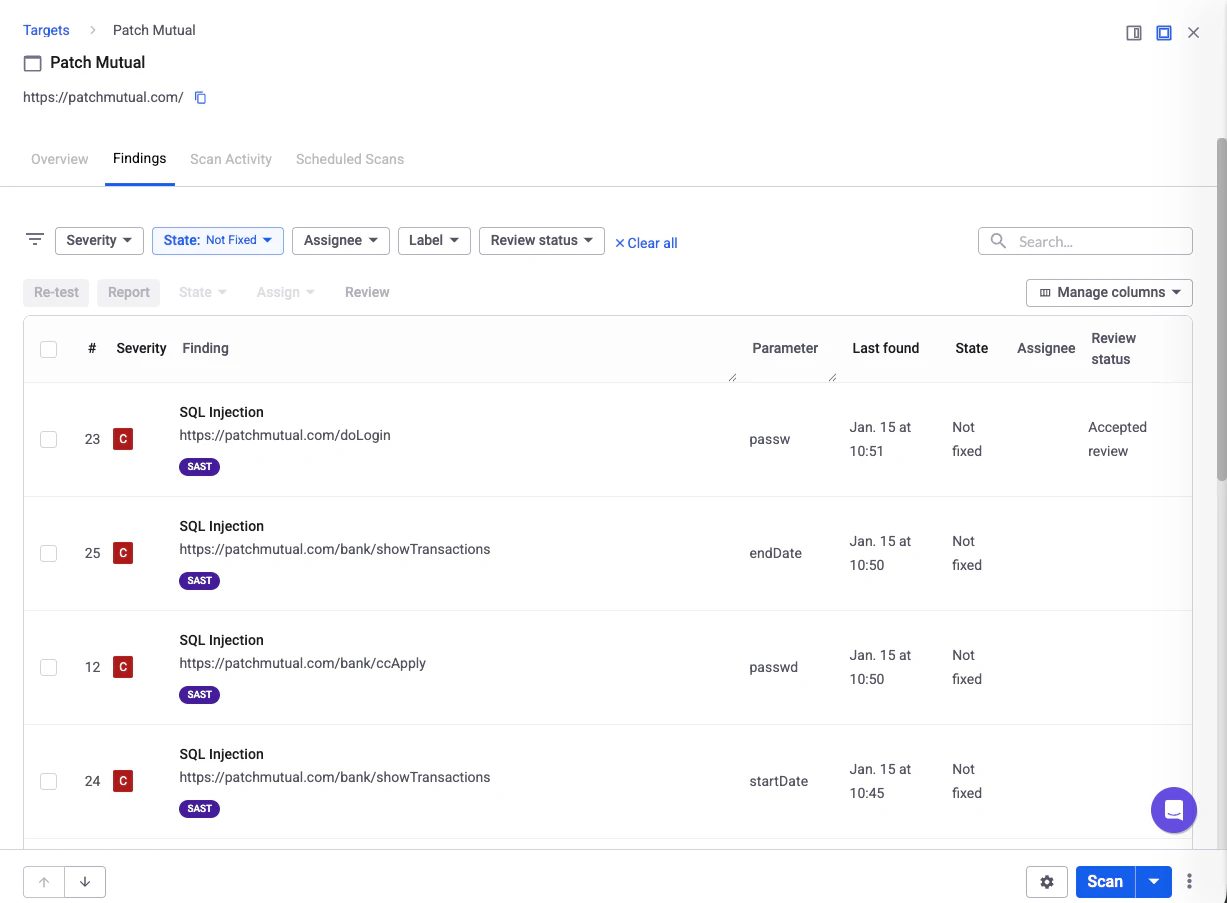Click the search magnifier icon
Image resolution: width=1227 pixels, height=903 pixels.
(998, 241)
